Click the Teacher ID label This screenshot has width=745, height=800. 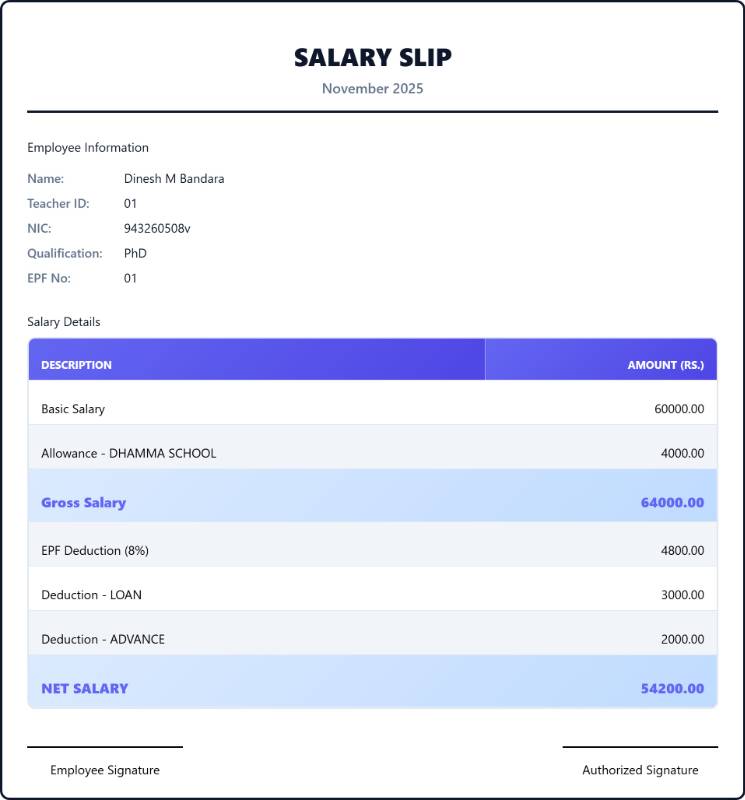[x=58, y=204]
